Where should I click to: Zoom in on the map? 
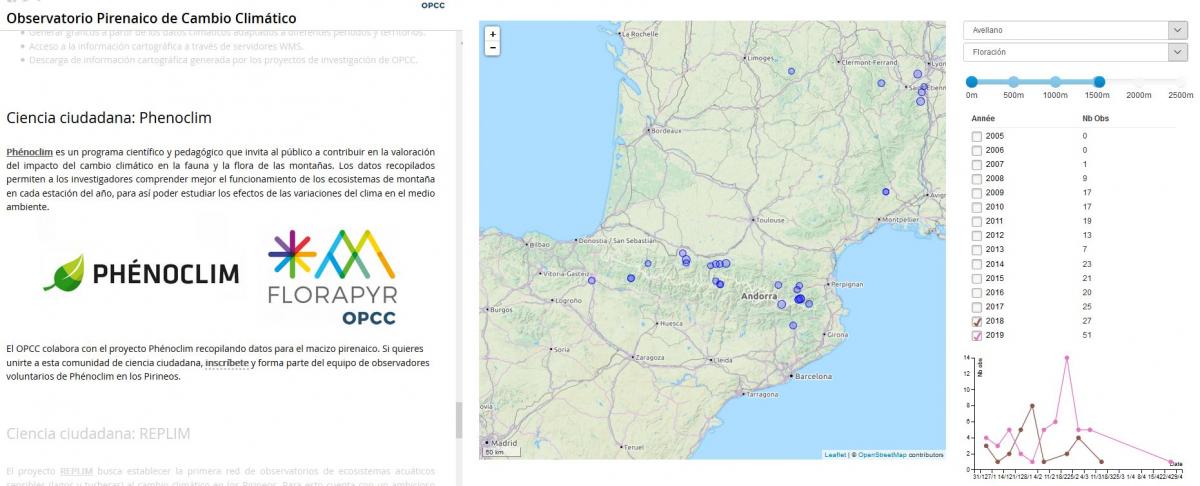point(492,34)
